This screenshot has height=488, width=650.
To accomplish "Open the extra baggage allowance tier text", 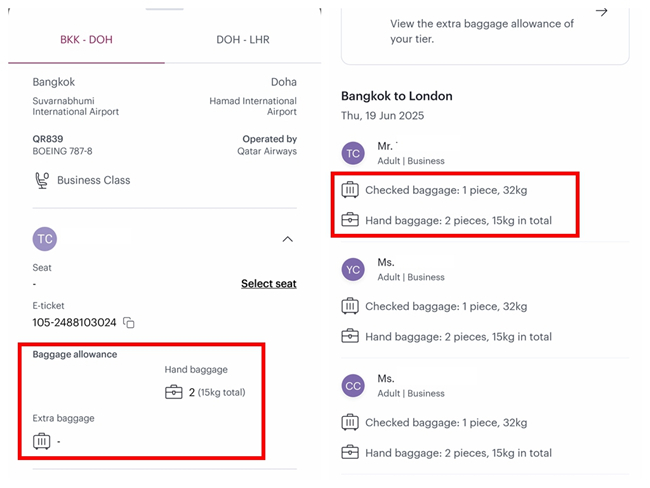I will pyautogui.click(x=468, y=31).
